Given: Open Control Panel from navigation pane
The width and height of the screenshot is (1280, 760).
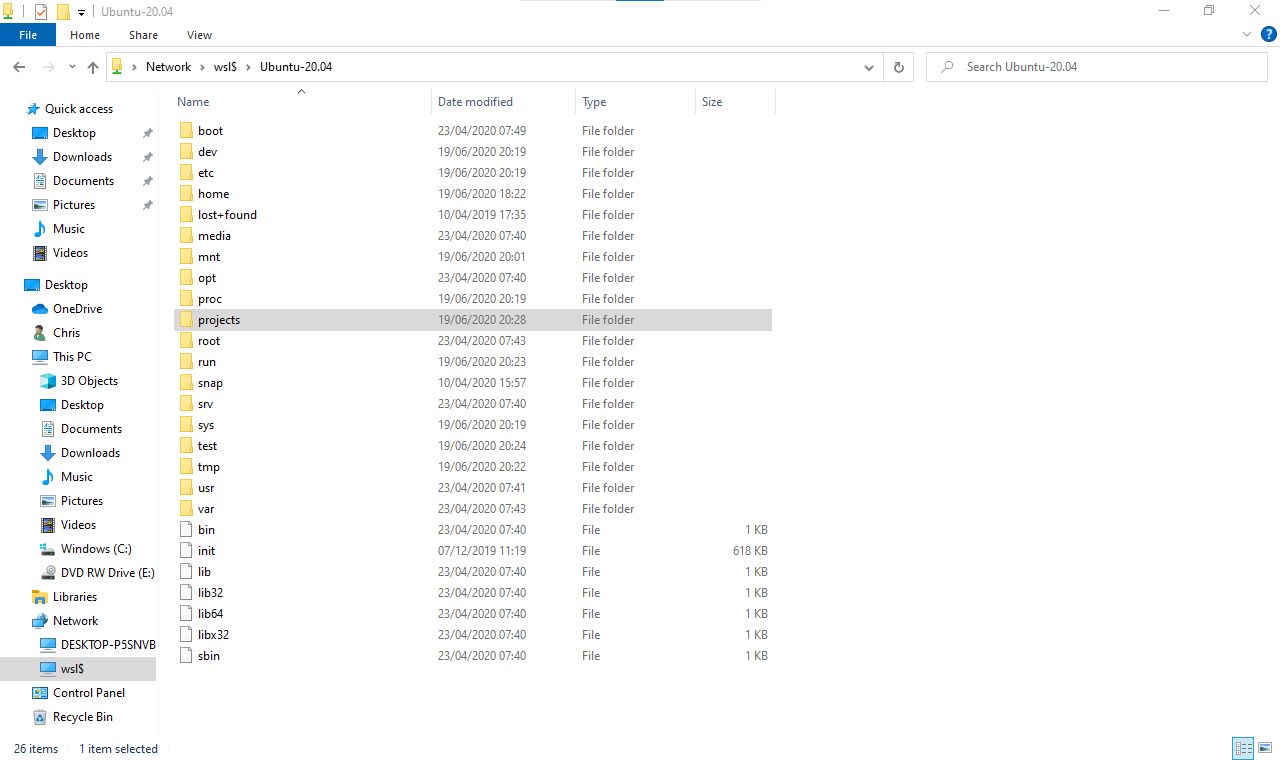Looking at the screenshot, I should tap(89, 693).
